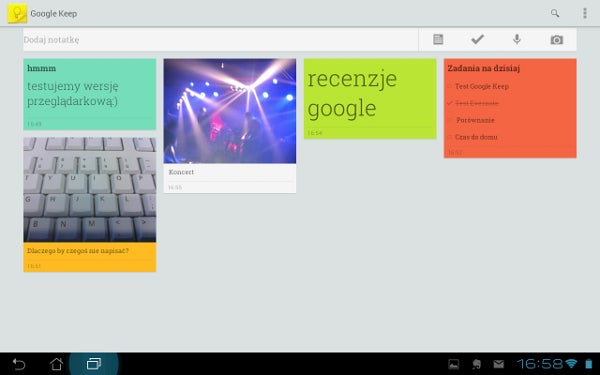600x375 pixels.
Task: Create a new text note icon
Action: pyautogui.click(x=438, y=39)
